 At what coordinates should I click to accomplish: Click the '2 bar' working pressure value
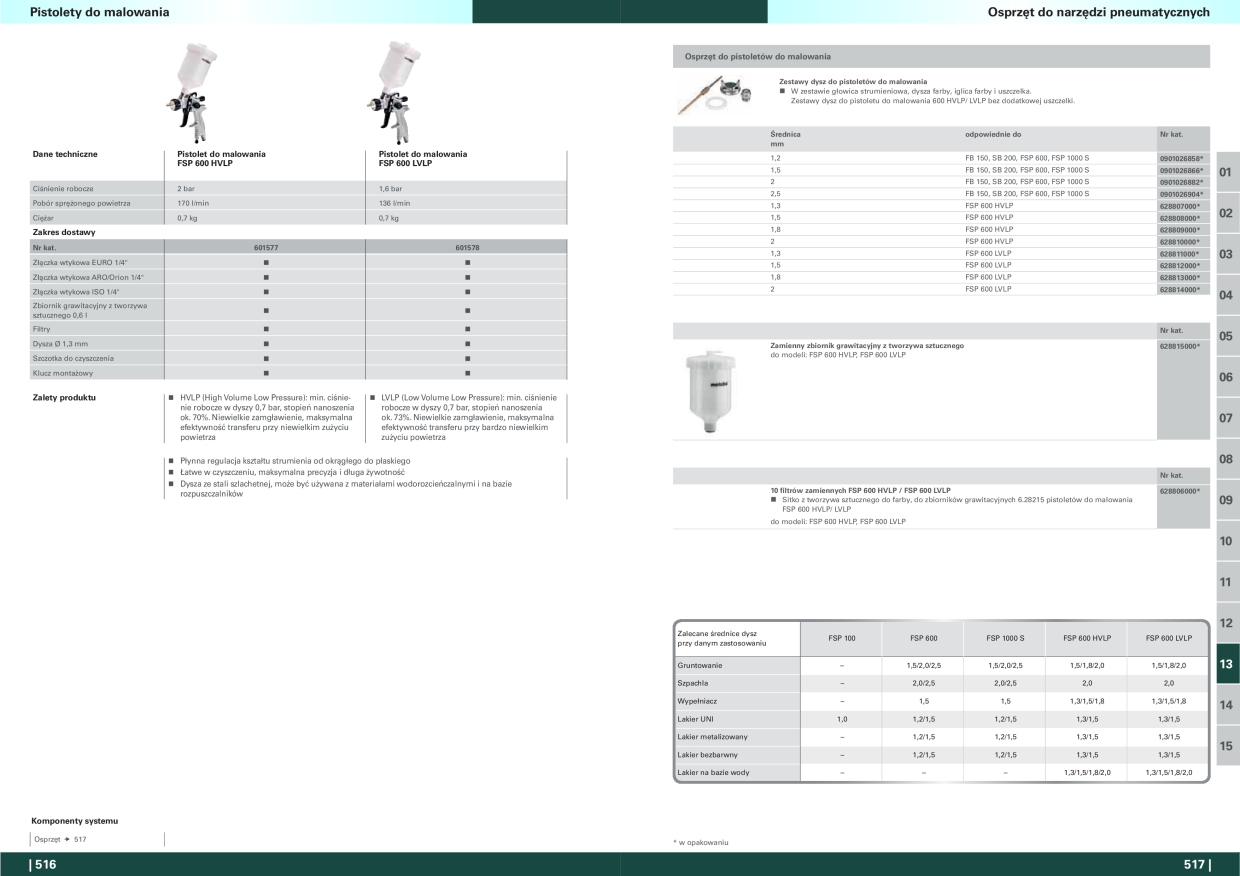(x=187, y=188)
